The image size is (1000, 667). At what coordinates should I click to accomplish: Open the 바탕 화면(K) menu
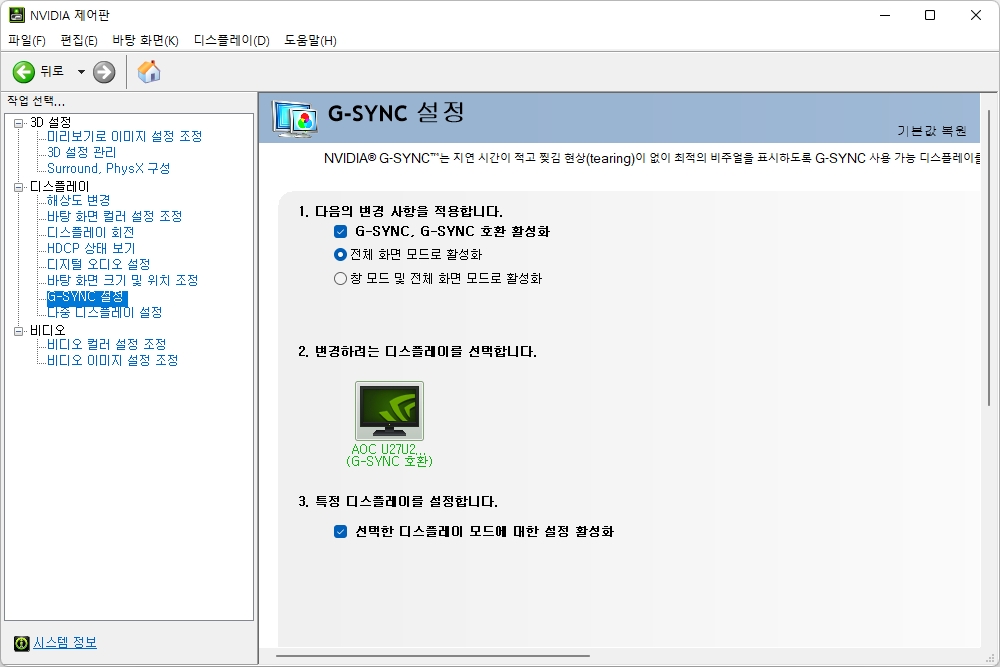coord(145,40)
